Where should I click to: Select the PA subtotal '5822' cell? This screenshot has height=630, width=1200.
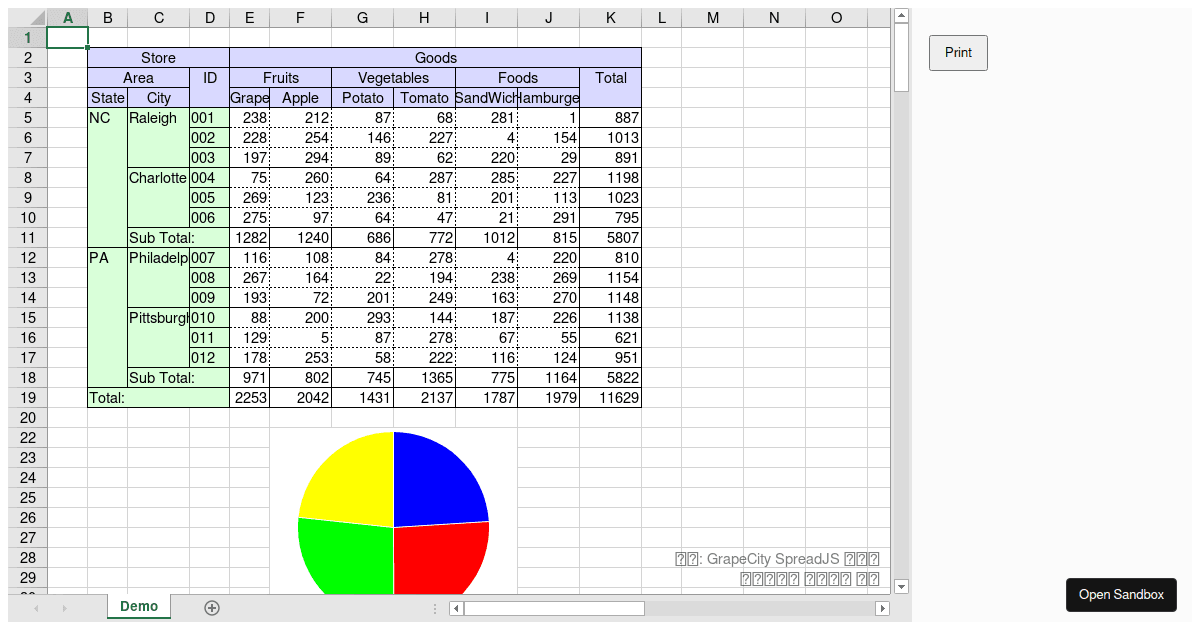(x=610, y=378)
